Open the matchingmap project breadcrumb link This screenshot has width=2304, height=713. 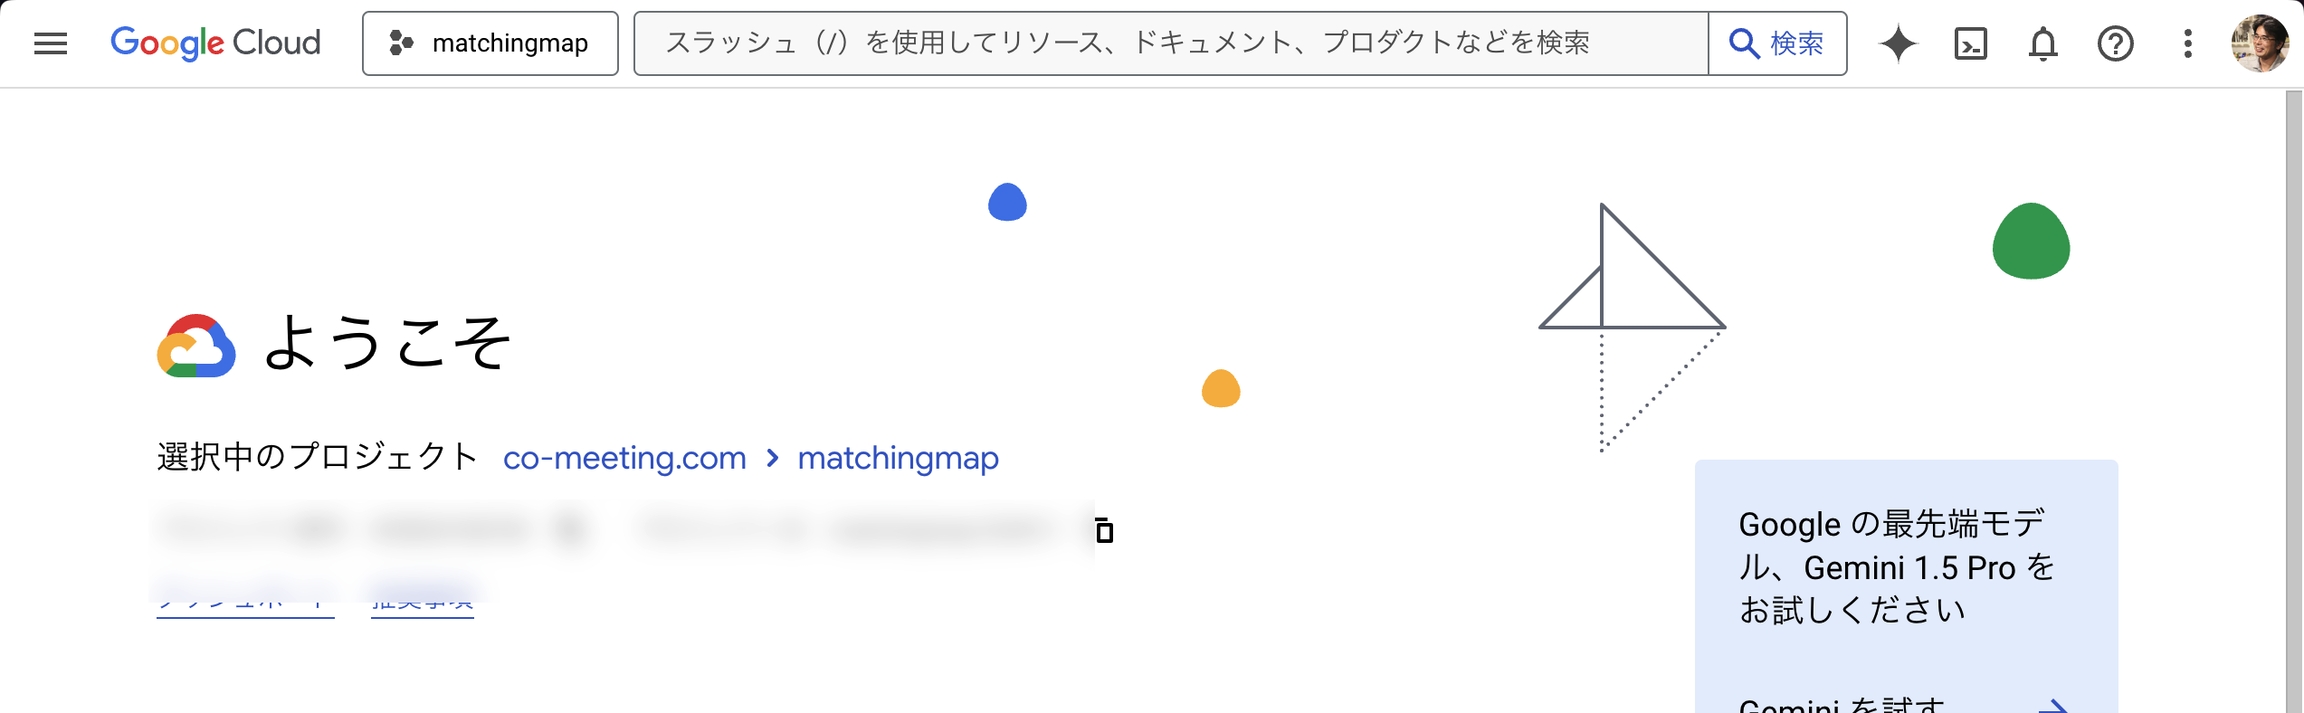tap(898, 458)
